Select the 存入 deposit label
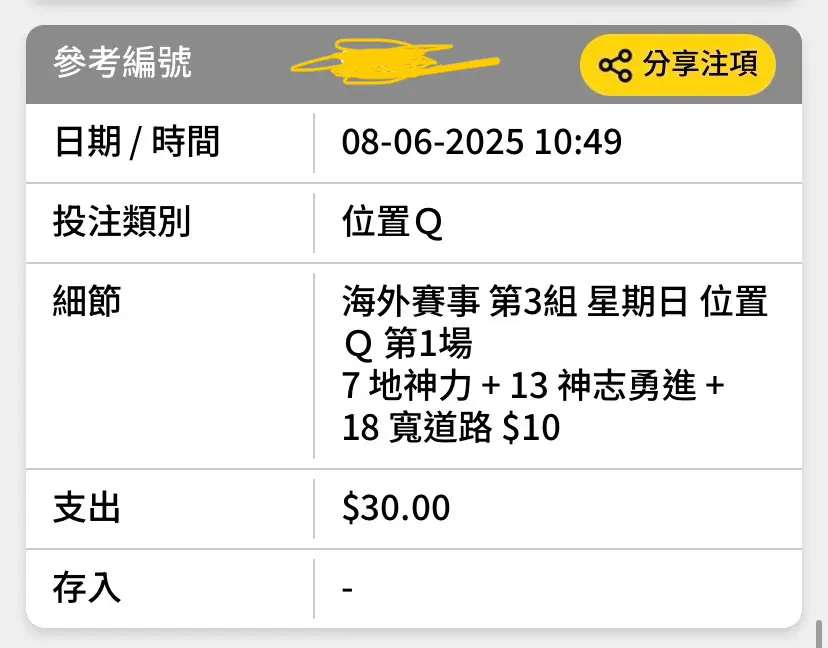This screenshot has height=648, width=828. point(87,588)
